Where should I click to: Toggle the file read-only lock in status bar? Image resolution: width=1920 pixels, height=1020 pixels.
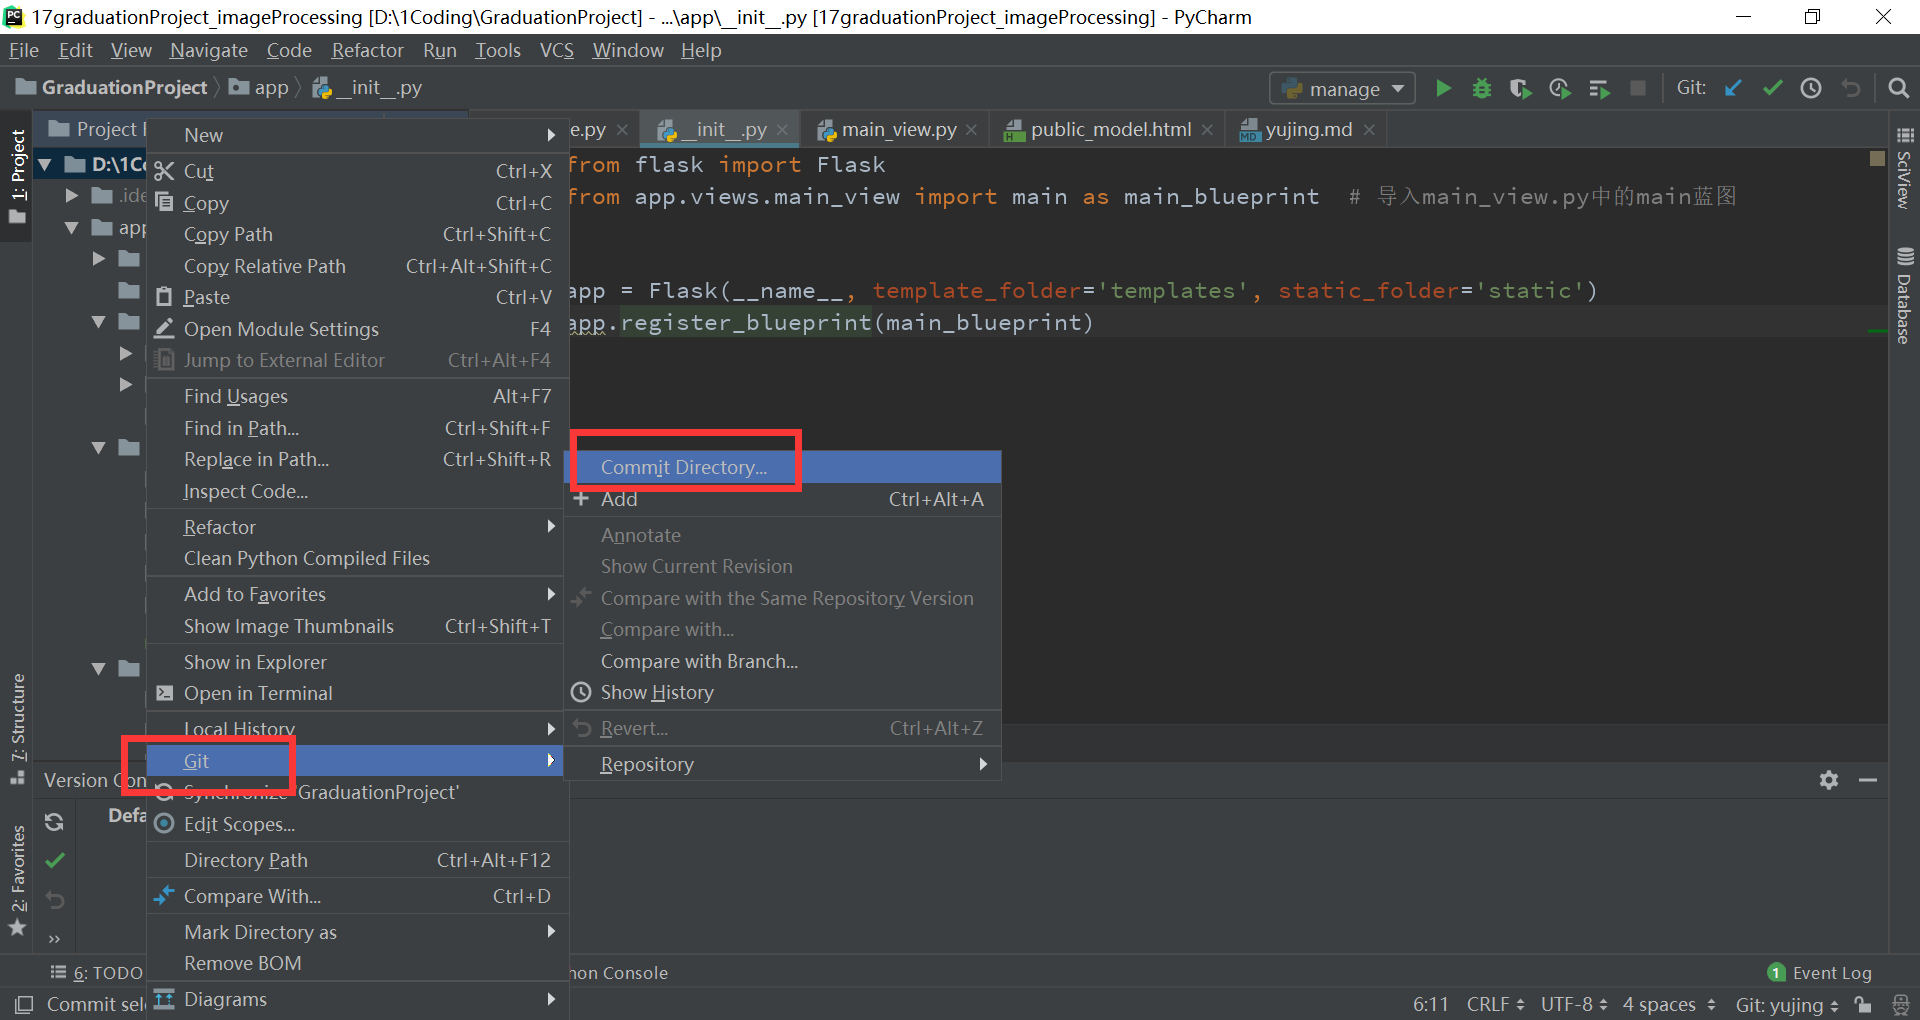point(1862,1005)
